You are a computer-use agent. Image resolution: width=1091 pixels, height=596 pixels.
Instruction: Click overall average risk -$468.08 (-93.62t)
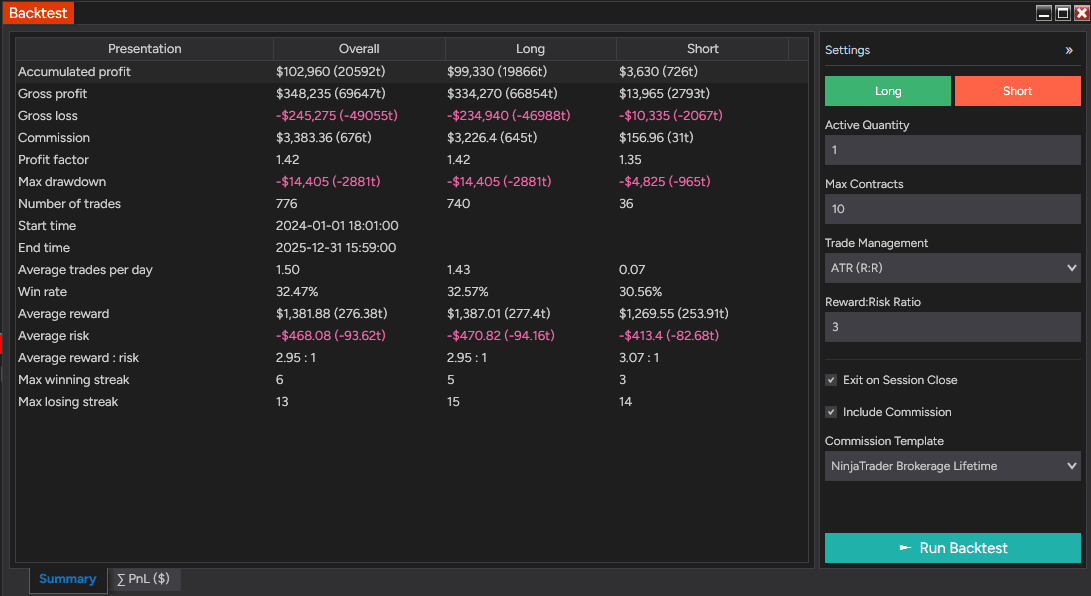[x=331, y=336]
